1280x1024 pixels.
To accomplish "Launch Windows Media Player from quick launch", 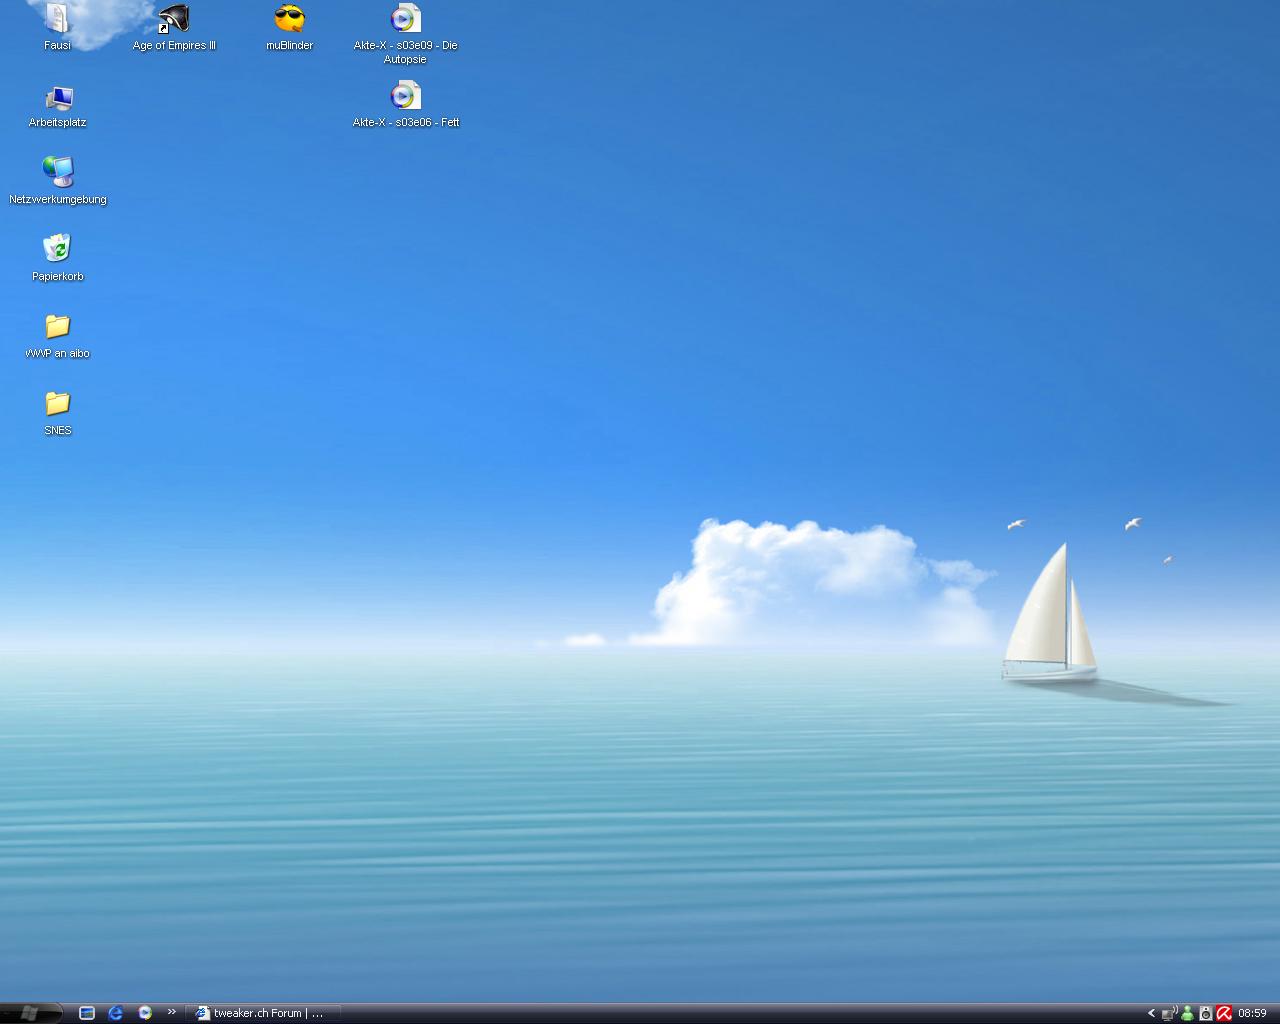I will [145, 1013].
